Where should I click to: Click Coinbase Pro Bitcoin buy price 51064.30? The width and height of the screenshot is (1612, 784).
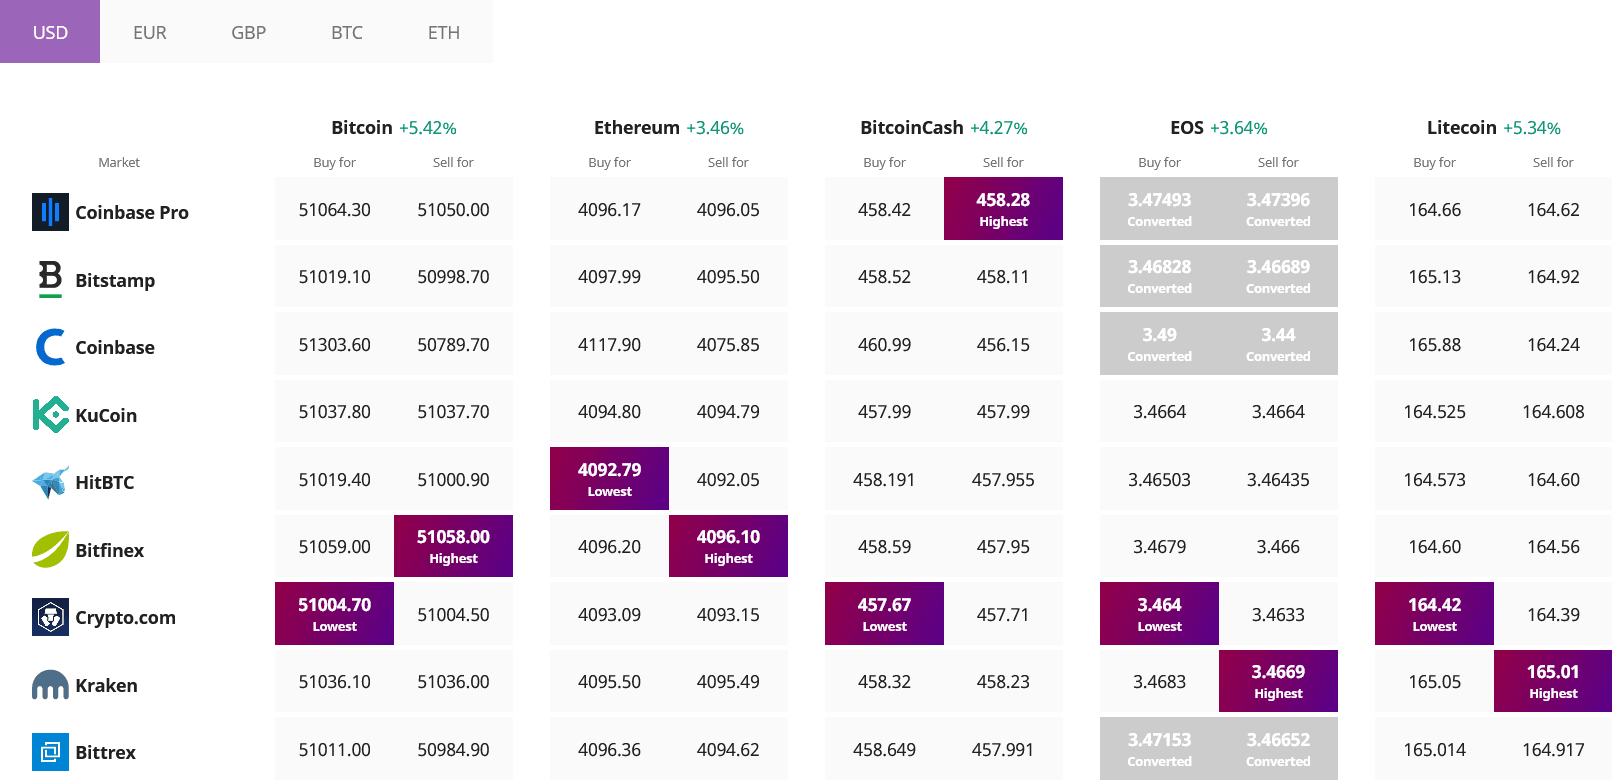[334, 209]
